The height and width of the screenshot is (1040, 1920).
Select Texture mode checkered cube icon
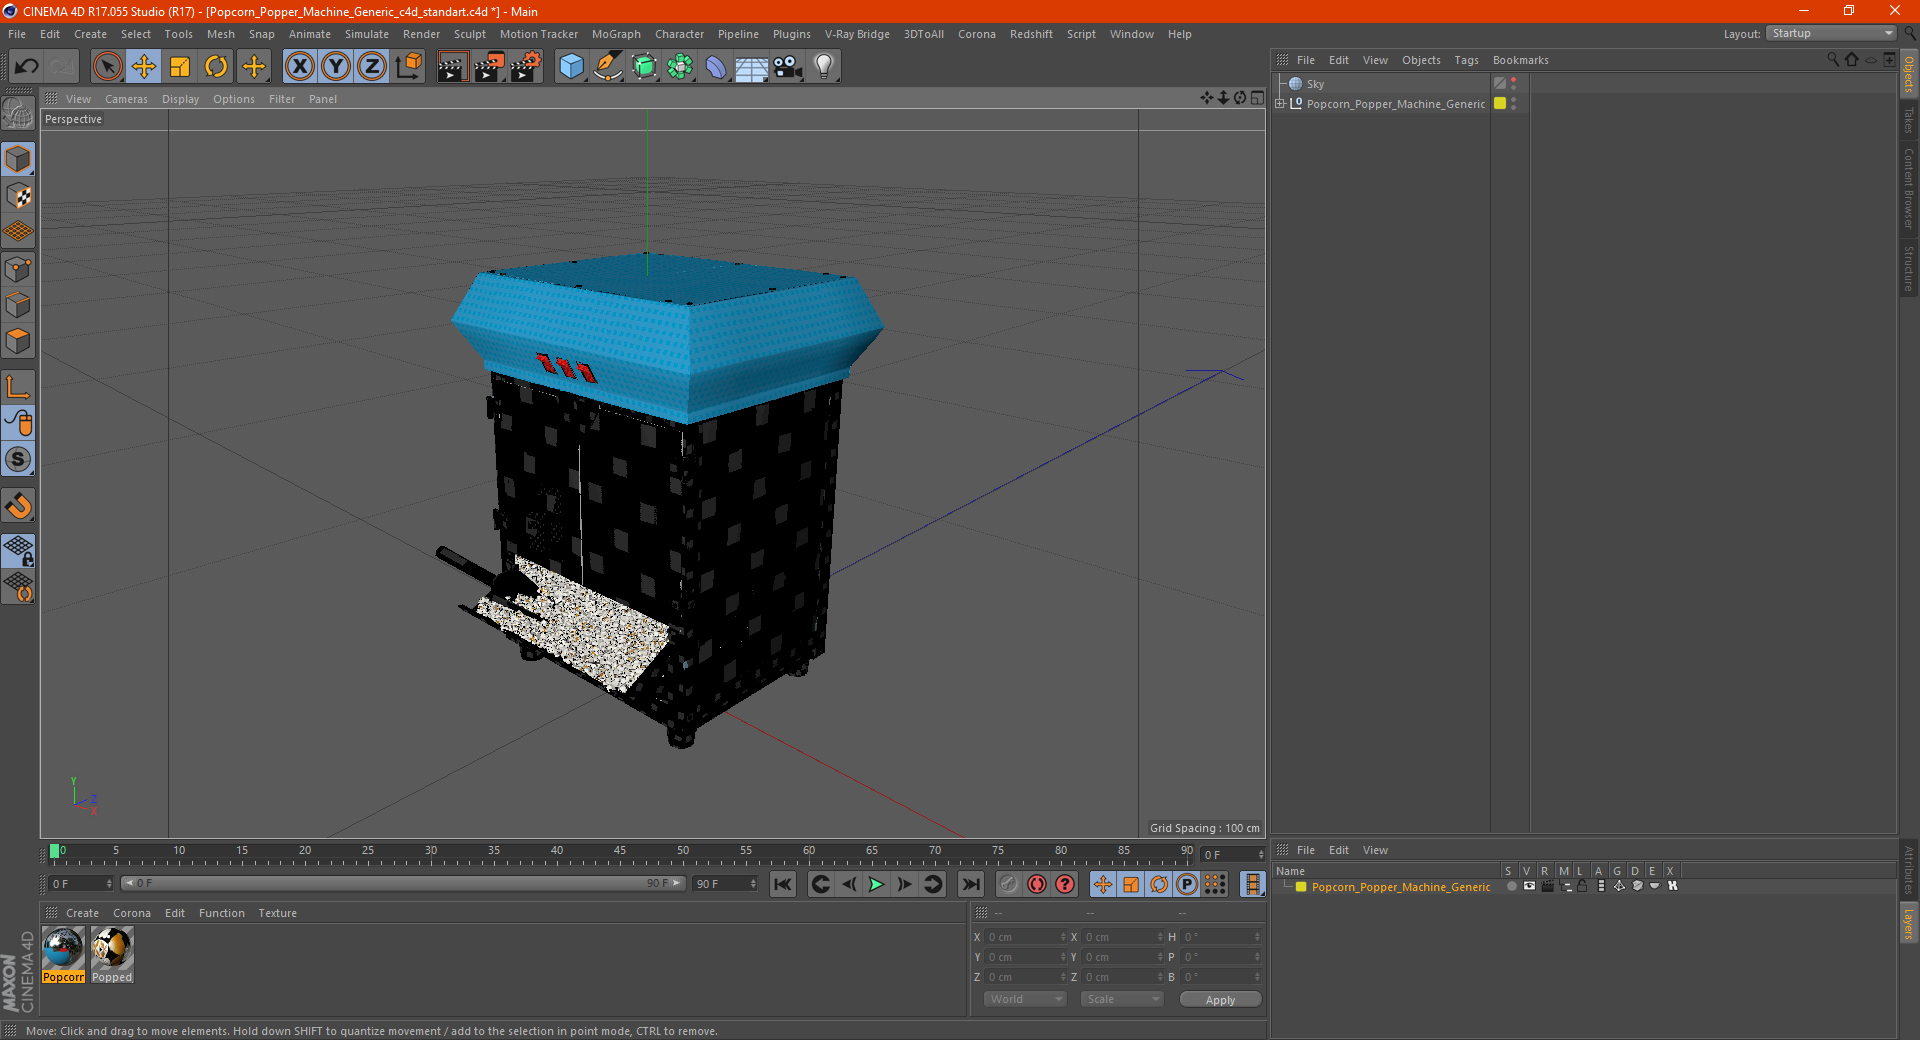(x=18, y=196)
